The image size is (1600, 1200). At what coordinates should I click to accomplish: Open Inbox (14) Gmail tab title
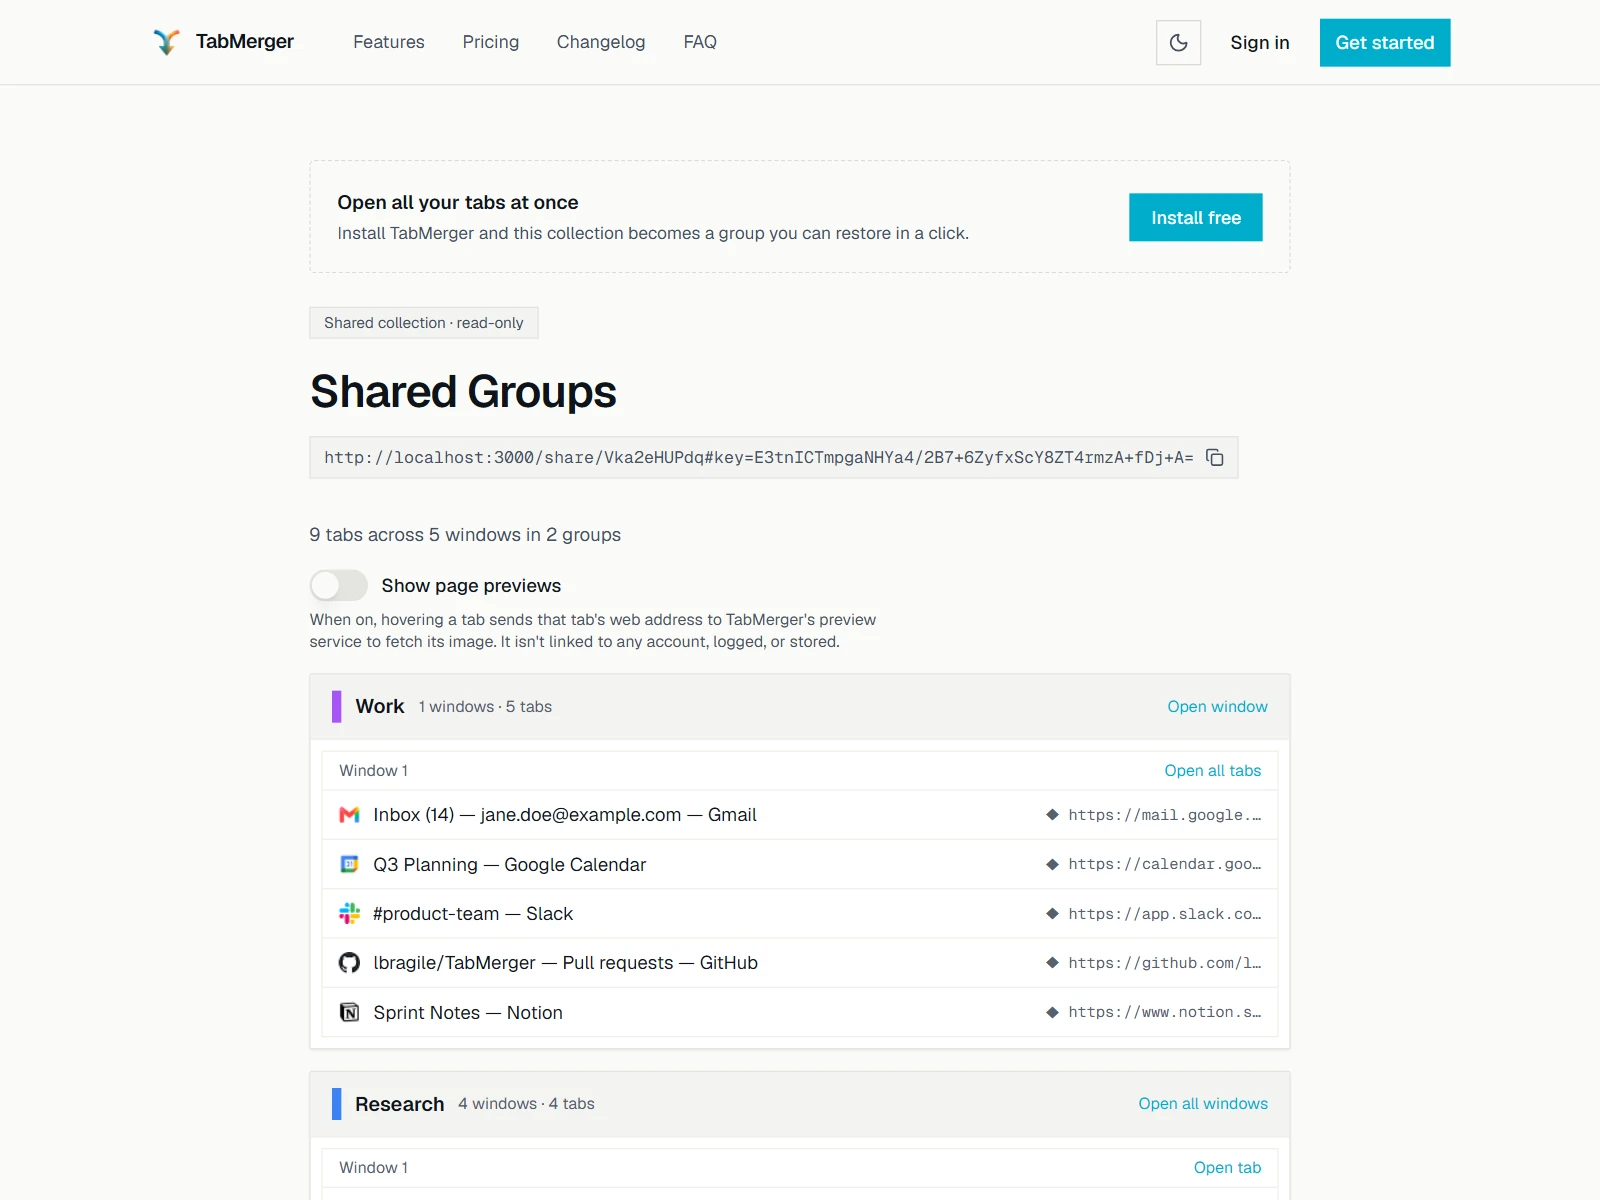[x=565, y=815]
